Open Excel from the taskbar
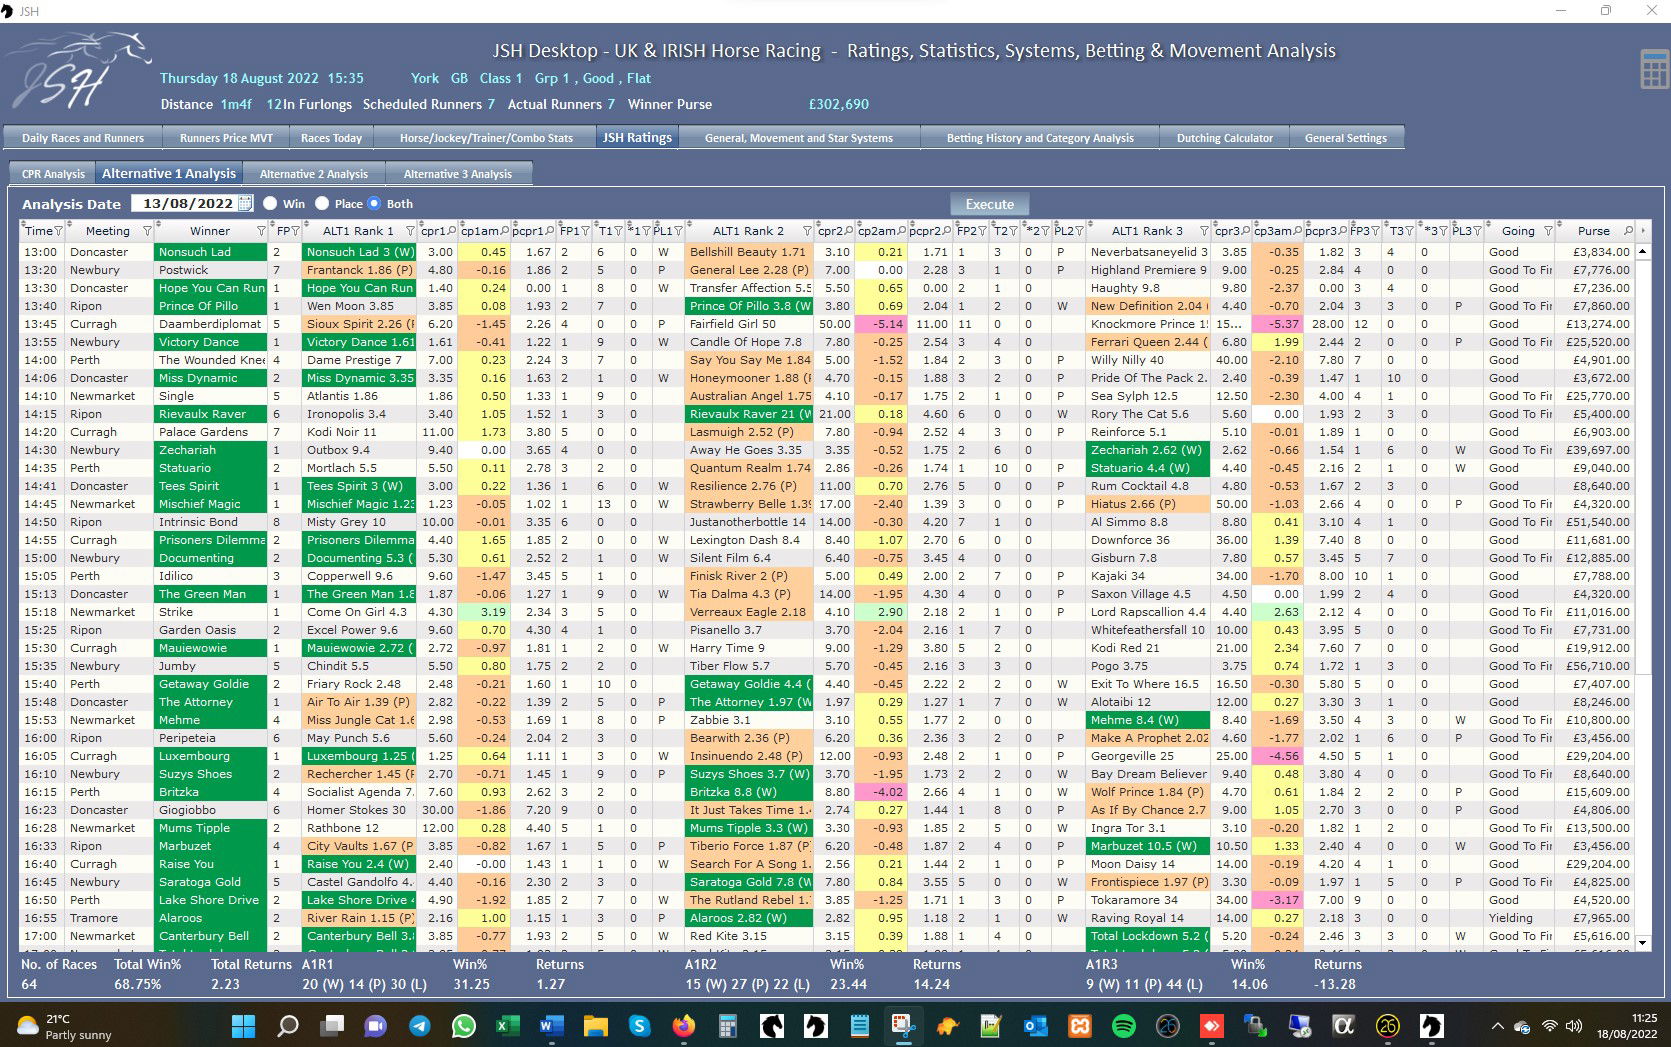Viewport: 1671px width, 1047px height. [x=507, y=1025]
